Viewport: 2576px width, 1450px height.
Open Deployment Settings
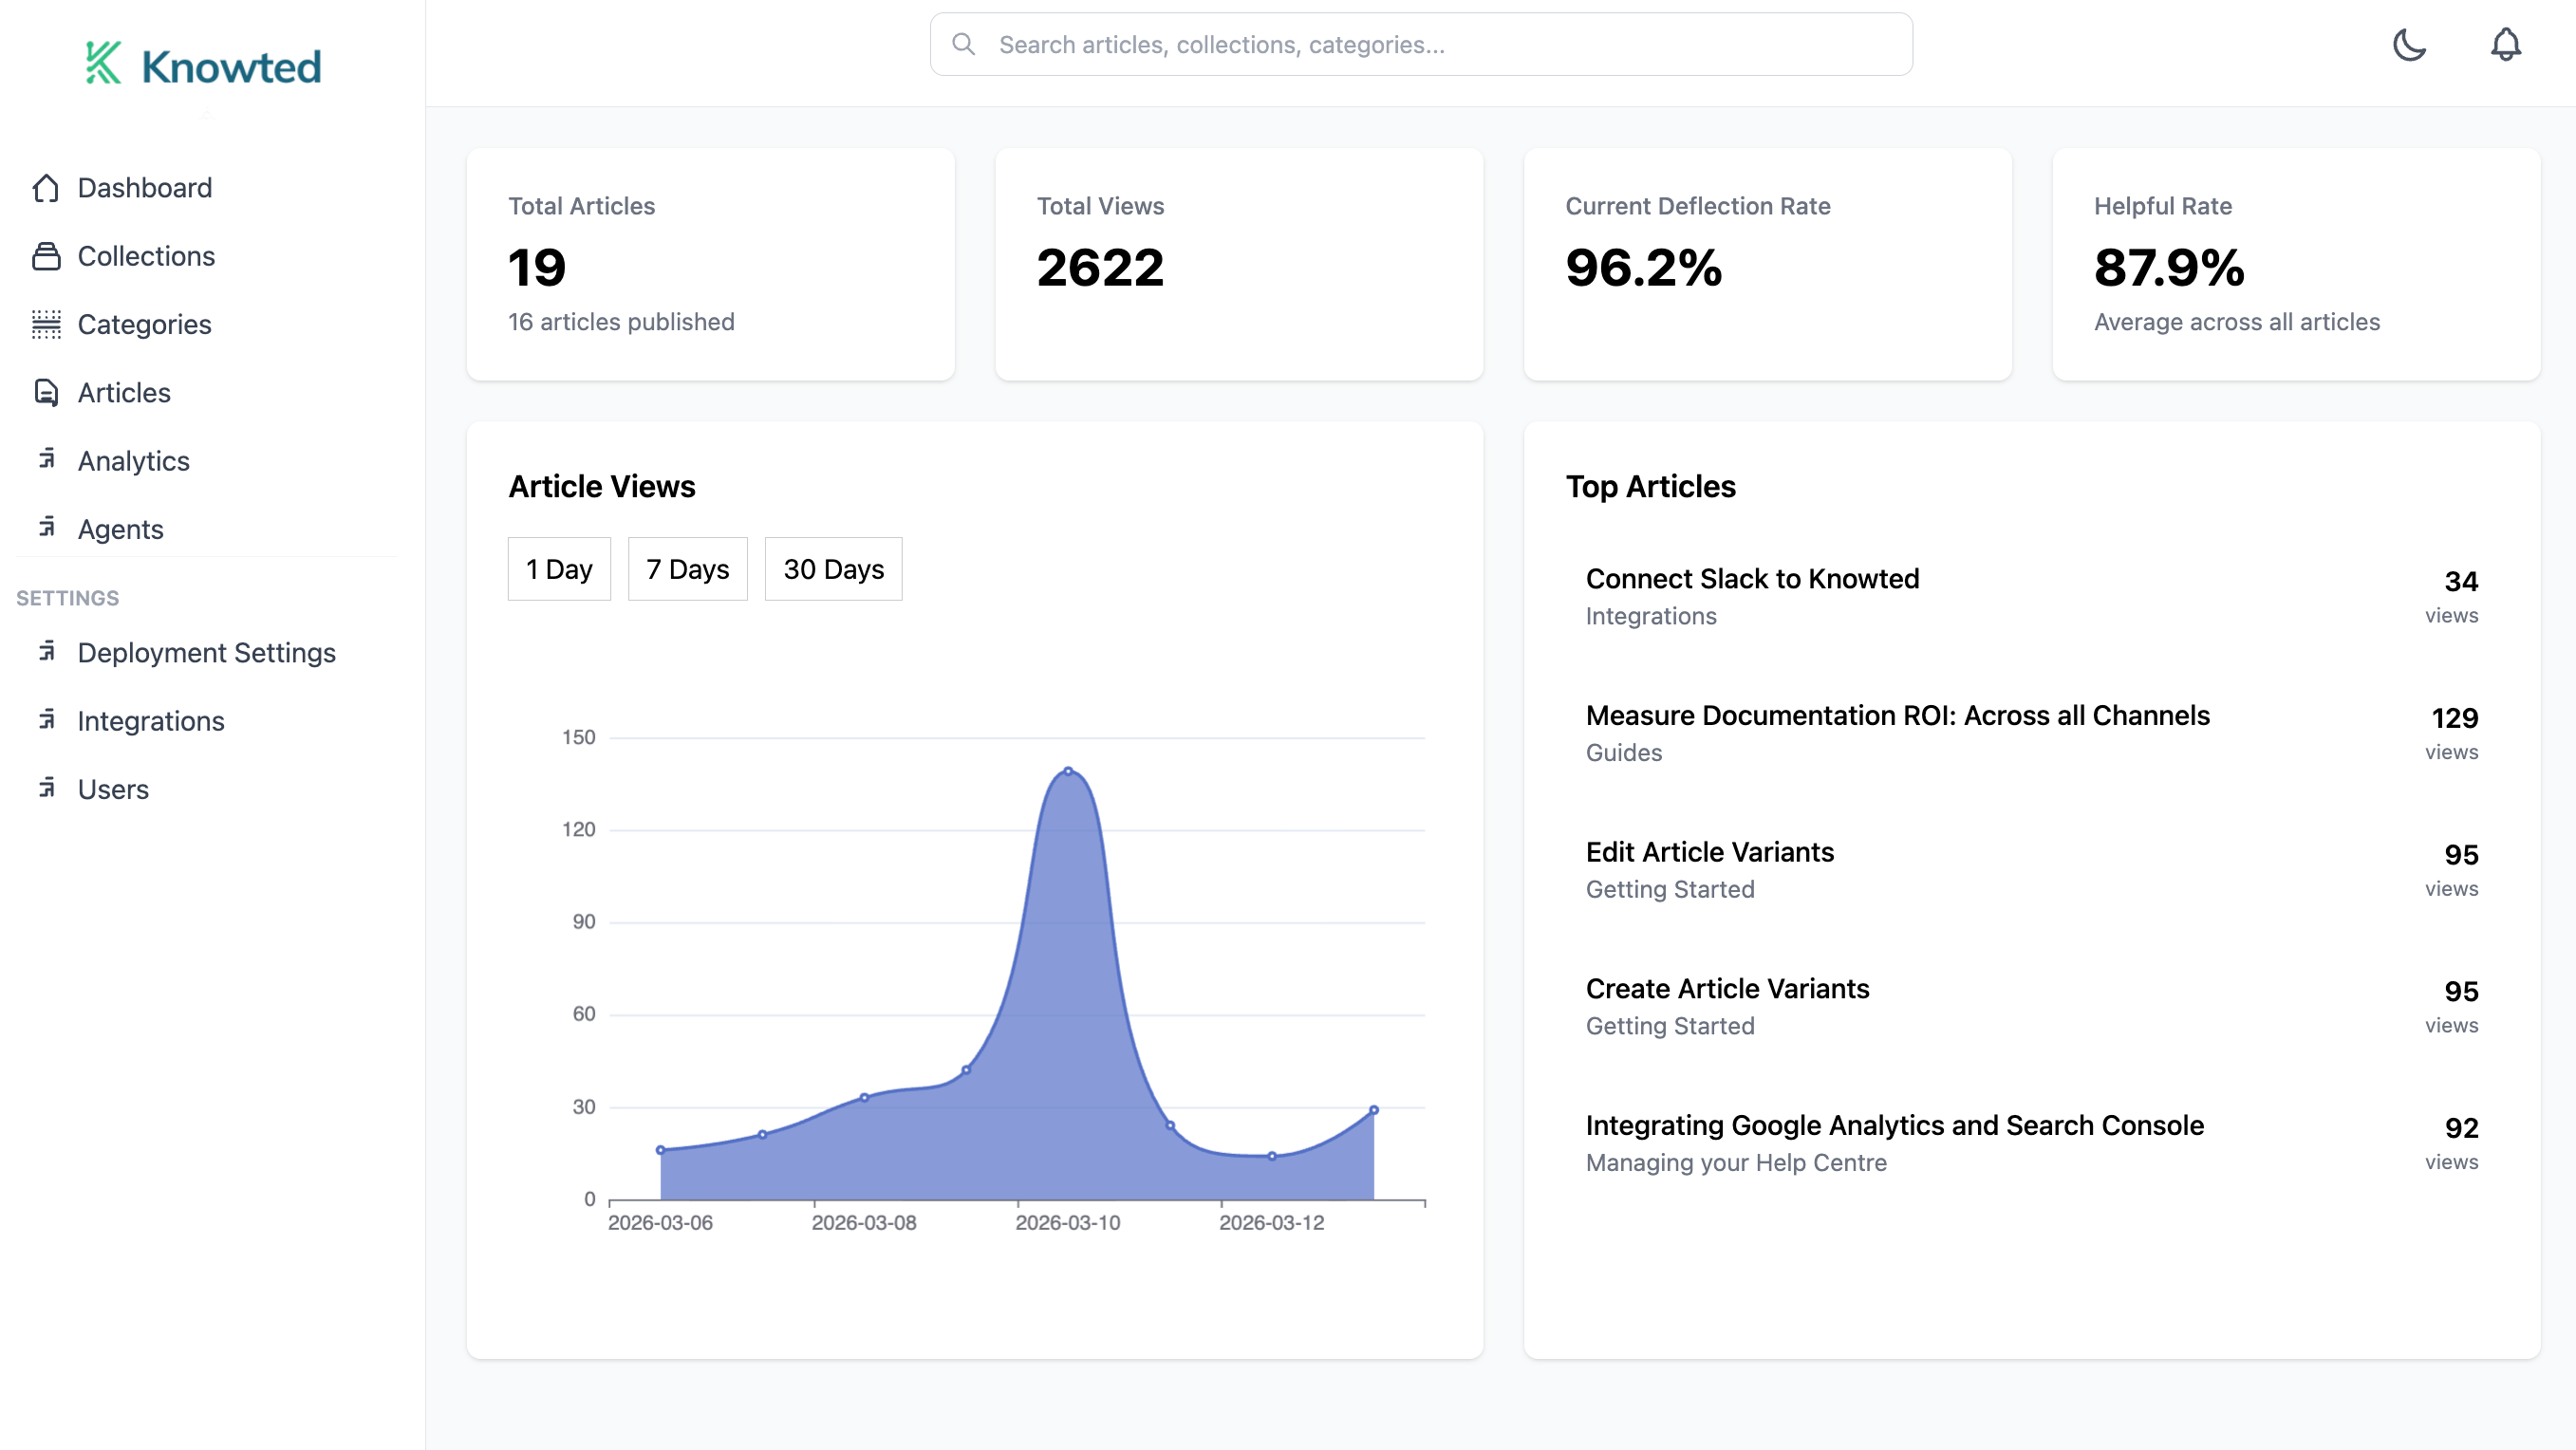[x=208, y=653]
